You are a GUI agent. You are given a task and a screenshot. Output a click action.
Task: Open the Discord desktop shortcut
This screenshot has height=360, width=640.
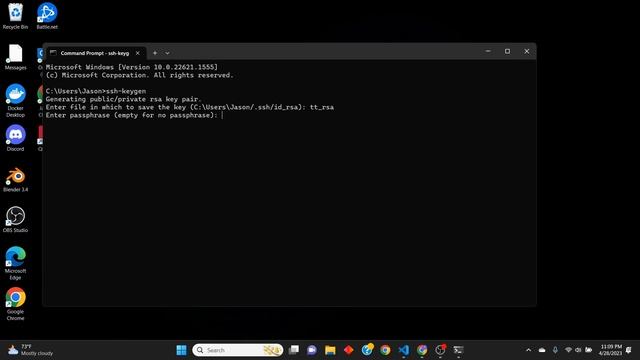[15, 138]
